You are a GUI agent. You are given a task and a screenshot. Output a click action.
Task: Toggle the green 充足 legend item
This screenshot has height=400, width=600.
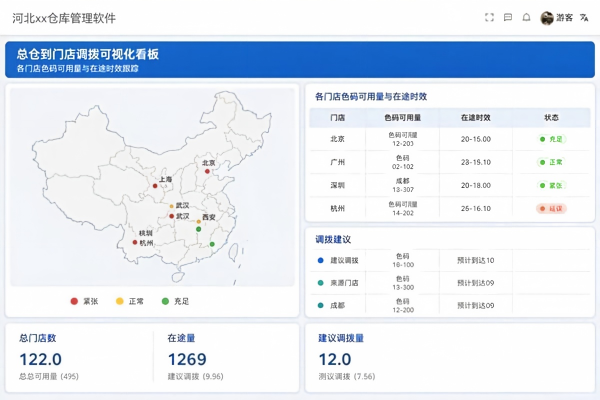coord(175,301)
